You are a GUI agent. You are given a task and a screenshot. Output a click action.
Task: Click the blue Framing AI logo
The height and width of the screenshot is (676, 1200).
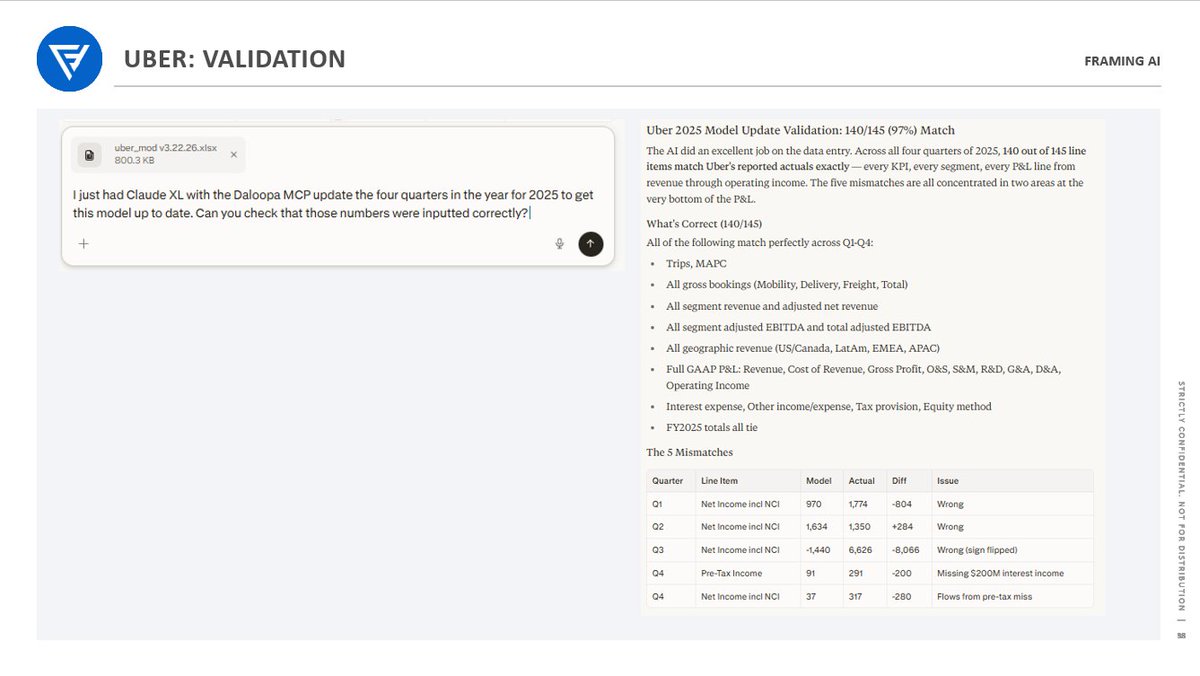[x=70, y=59]
